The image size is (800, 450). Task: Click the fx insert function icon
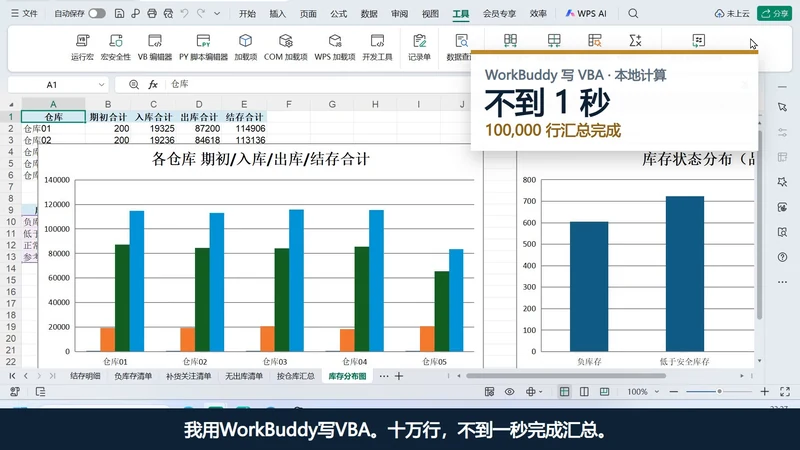coord(153,85)
